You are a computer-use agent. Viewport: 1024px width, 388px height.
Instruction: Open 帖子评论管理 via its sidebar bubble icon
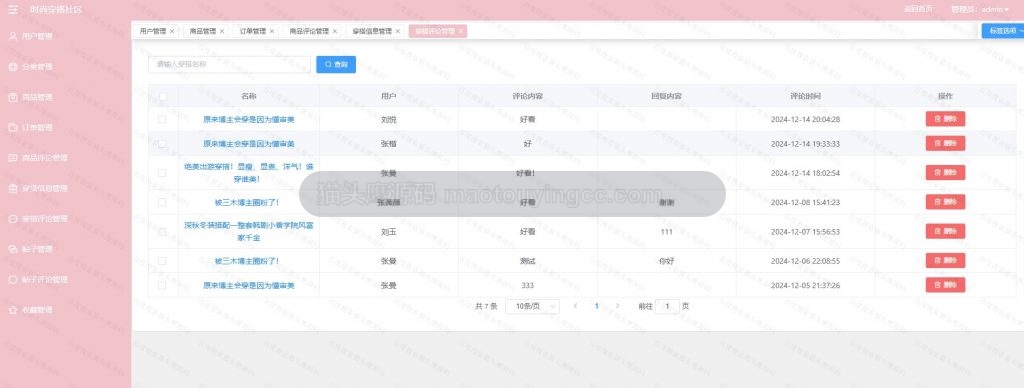point(12,280)
